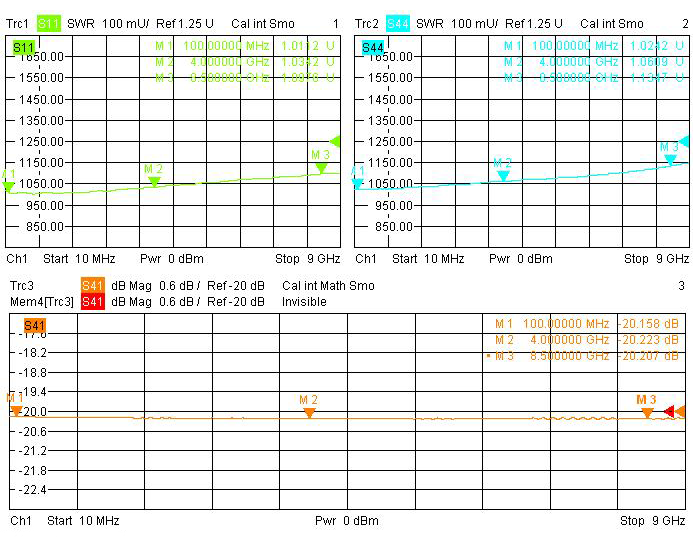Activate the S11 tag inside top-left diagram
693x537 pixels.
point(23,47)
